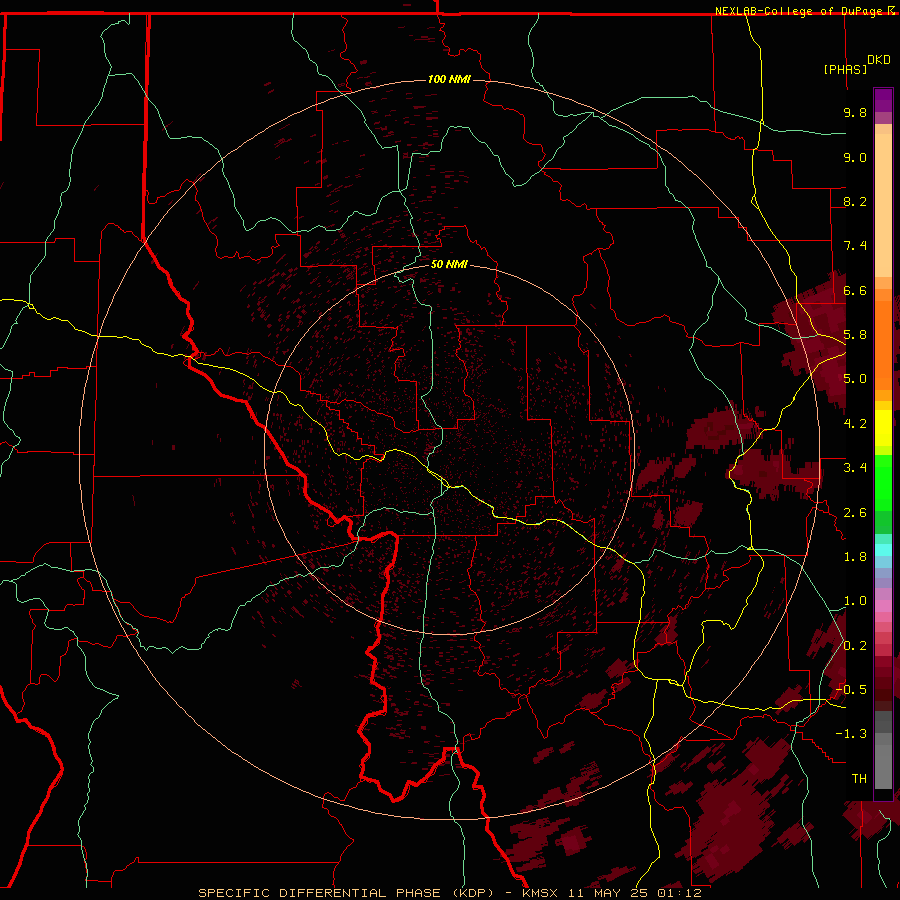Click the 9.0 value on the scale

tap(855, 157)
